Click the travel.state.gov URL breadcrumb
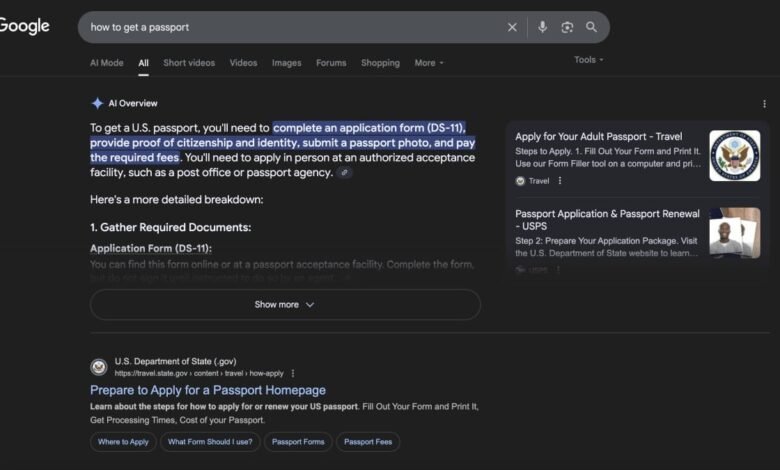 [199, 373]
